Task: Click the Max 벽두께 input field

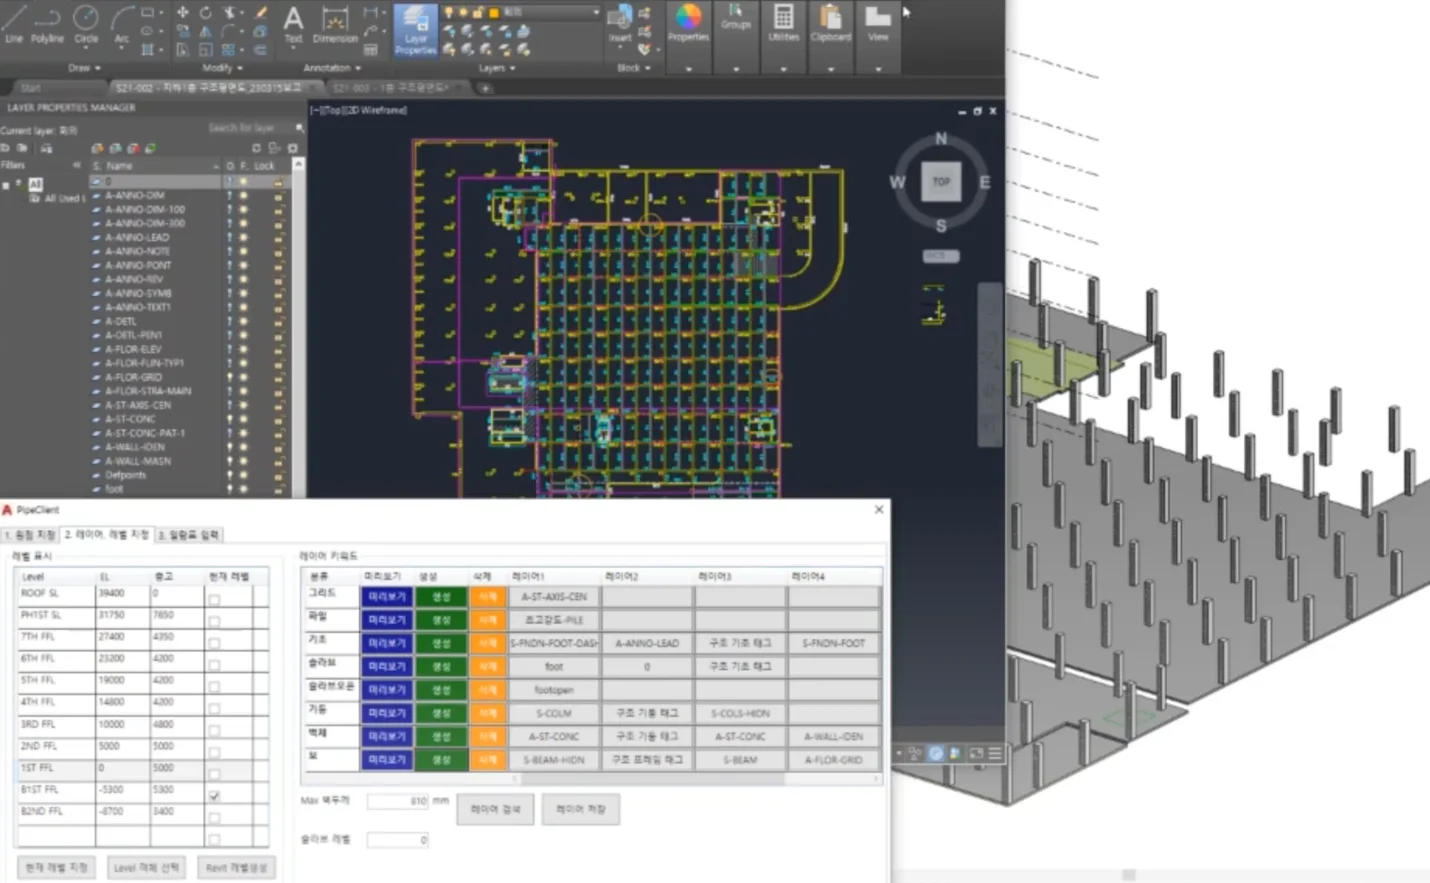Action: [397, 801]
